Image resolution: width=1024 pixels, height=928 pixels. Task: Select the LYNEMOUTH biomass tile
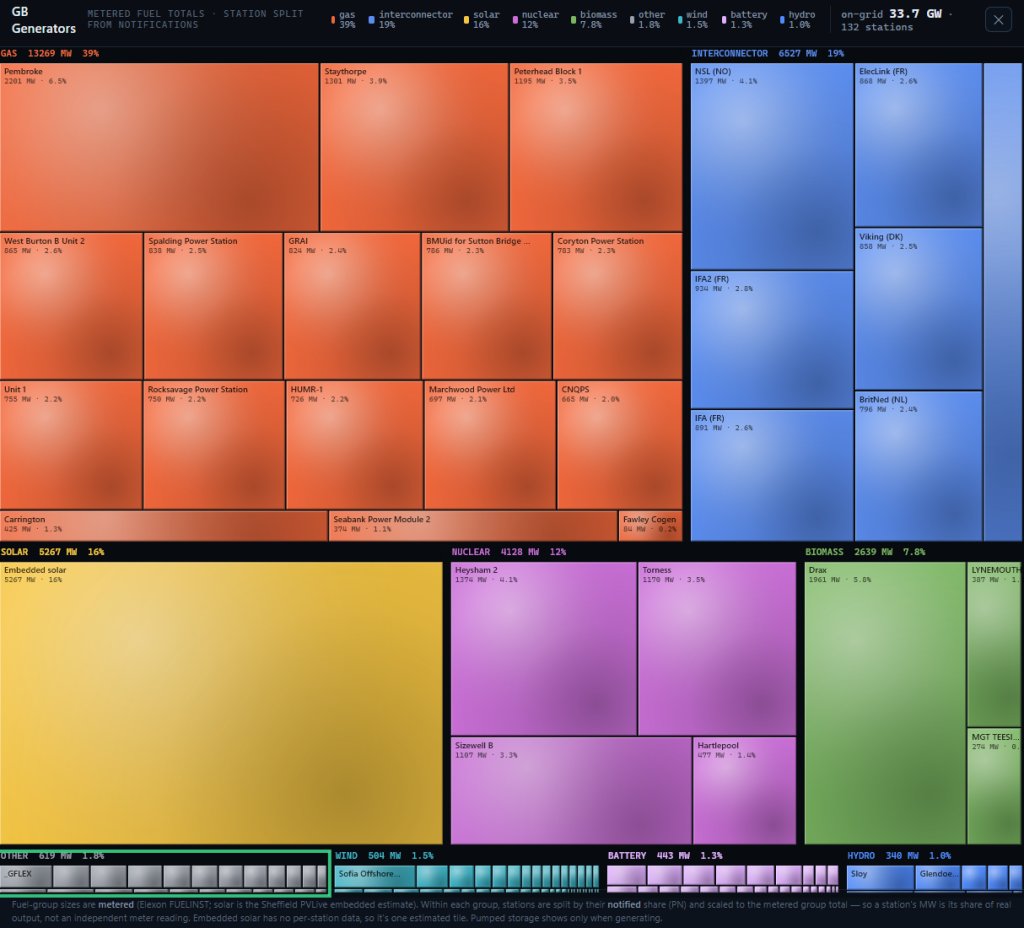coord(995,644)
